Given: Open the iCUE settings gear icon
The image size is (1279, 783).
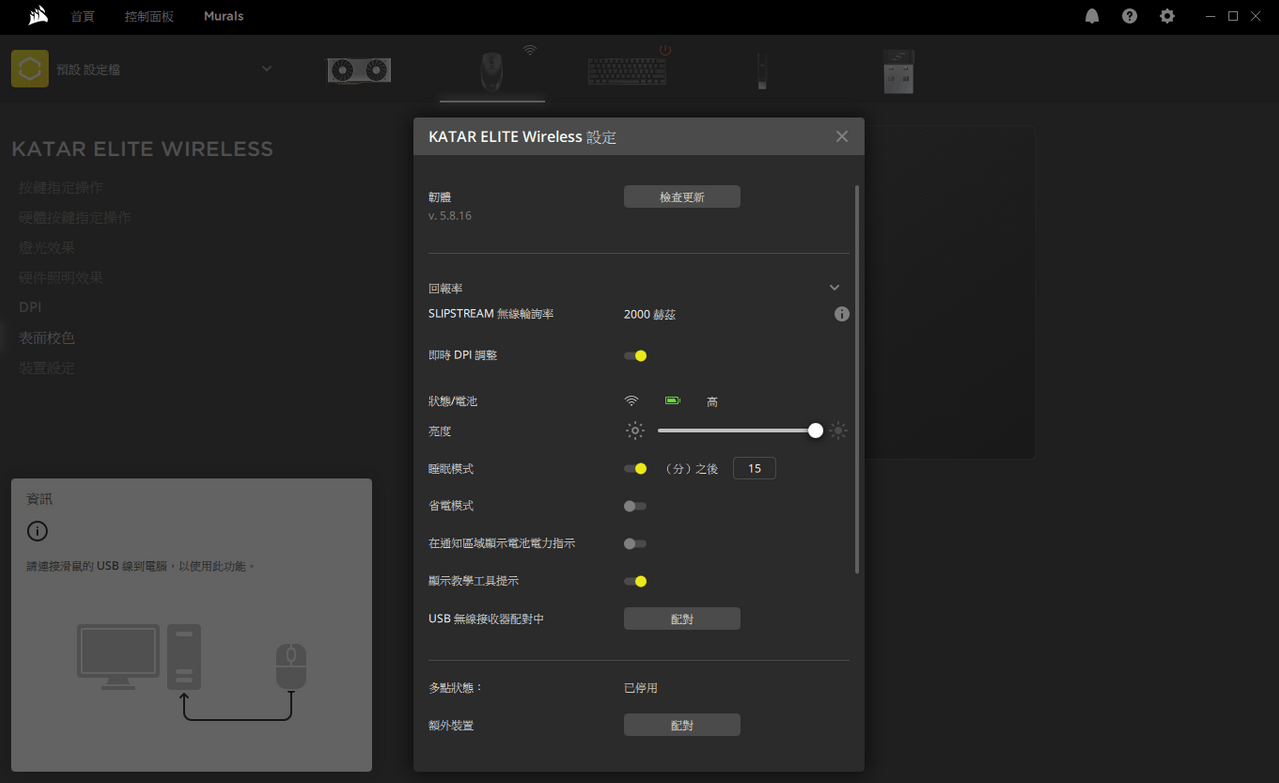Looking at the screenshot, I should click(x=1167, y=16).
